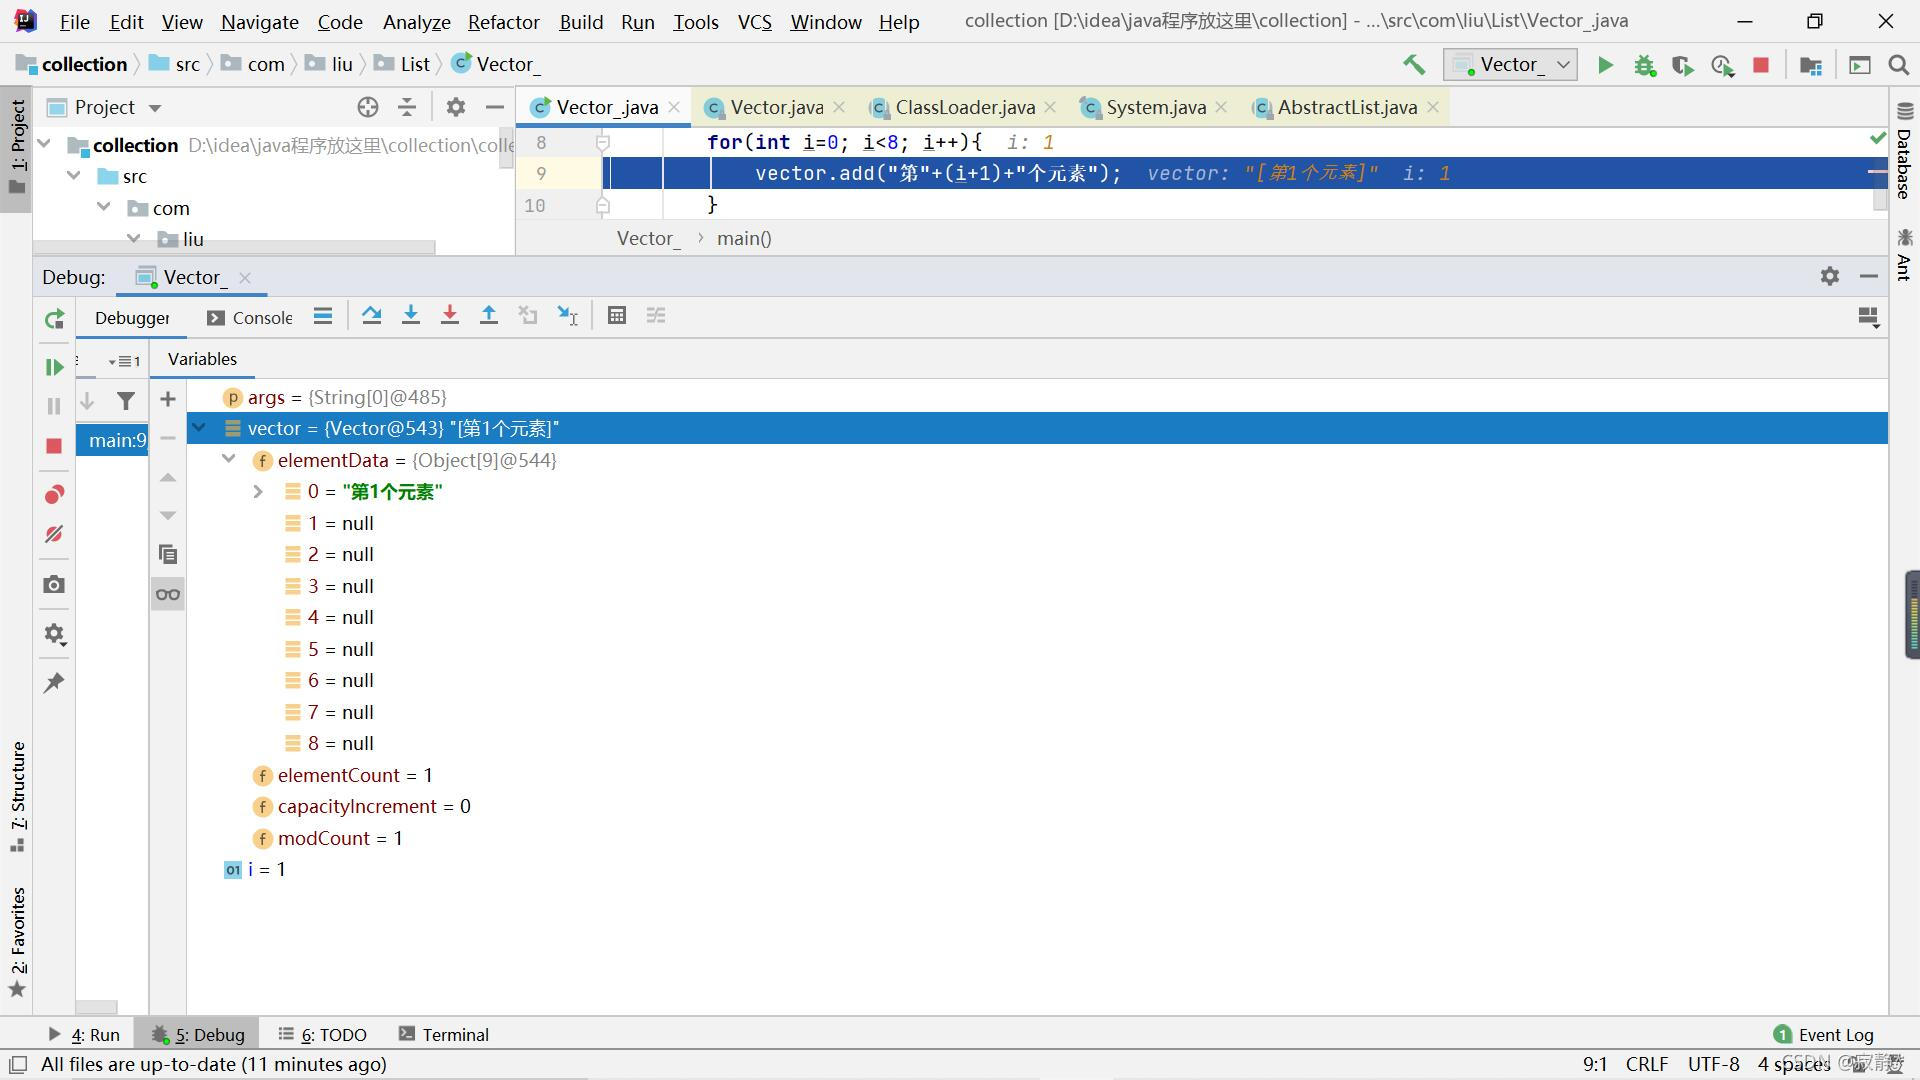
Task: Open the Event Log
Action: (1824, 1035)
